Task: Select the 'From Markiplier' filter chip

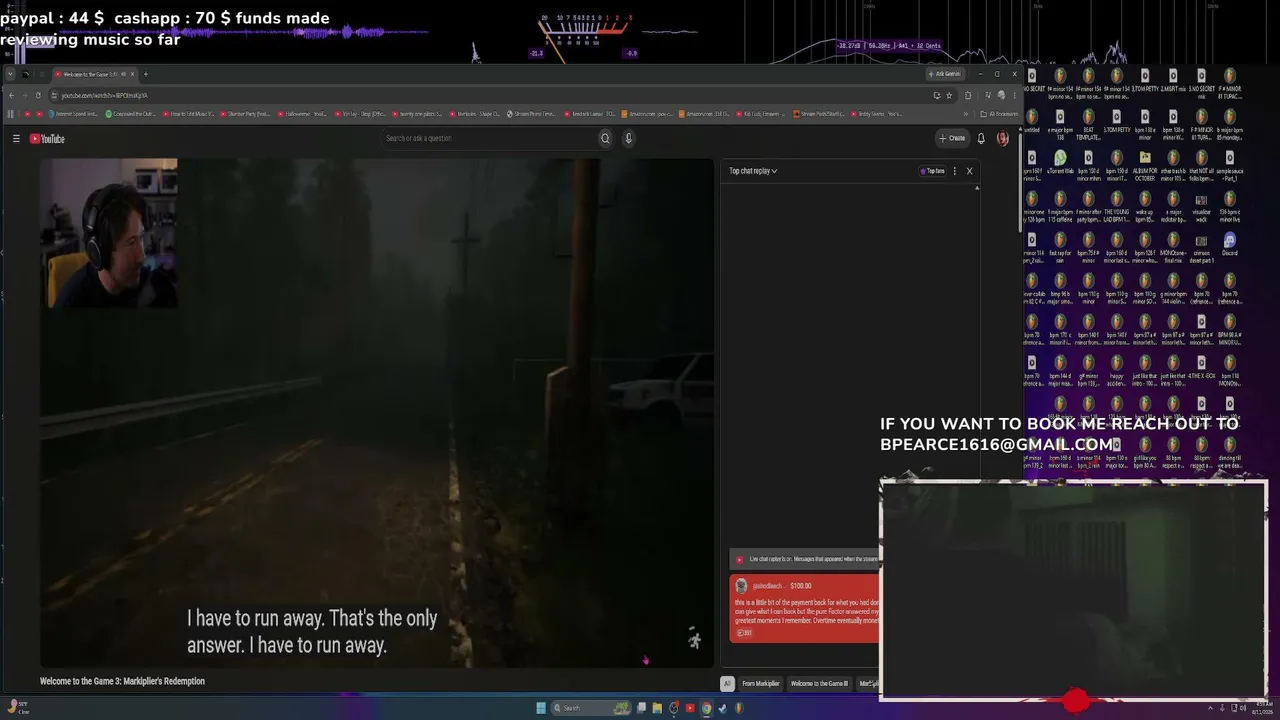Action: click(x=761, y=684)
